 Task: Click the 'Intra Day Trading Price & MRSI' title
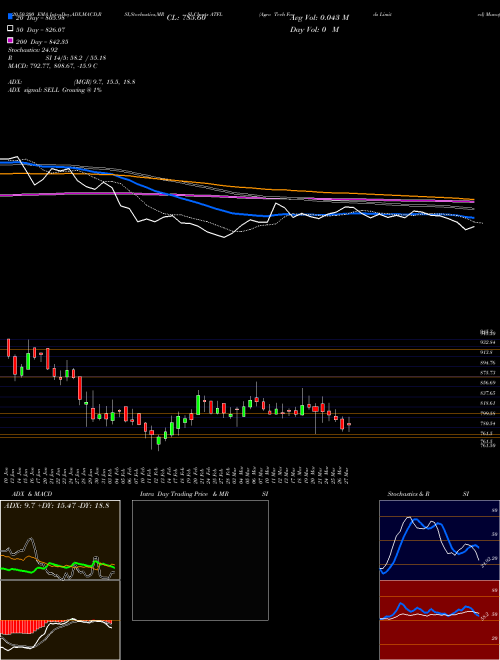click(204, 494)
